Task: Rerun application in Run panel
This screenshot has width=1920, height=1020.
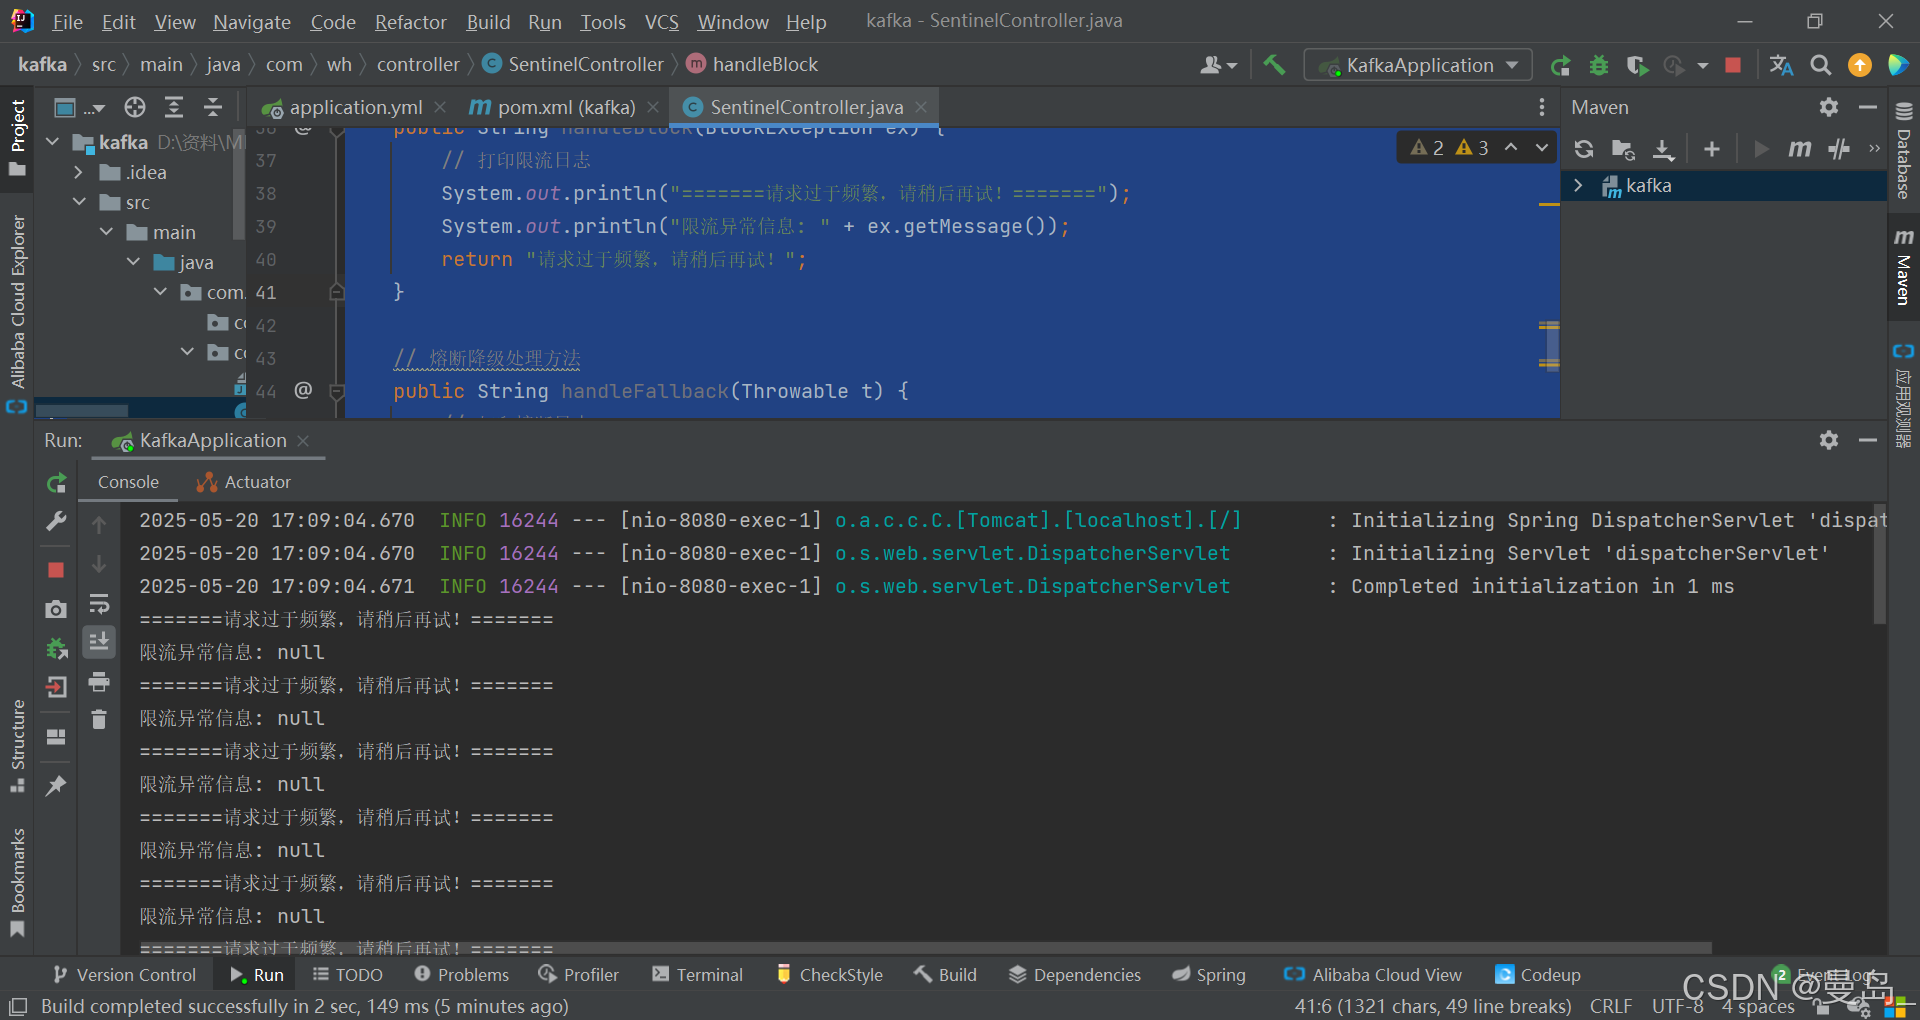Action: (56, 483)
